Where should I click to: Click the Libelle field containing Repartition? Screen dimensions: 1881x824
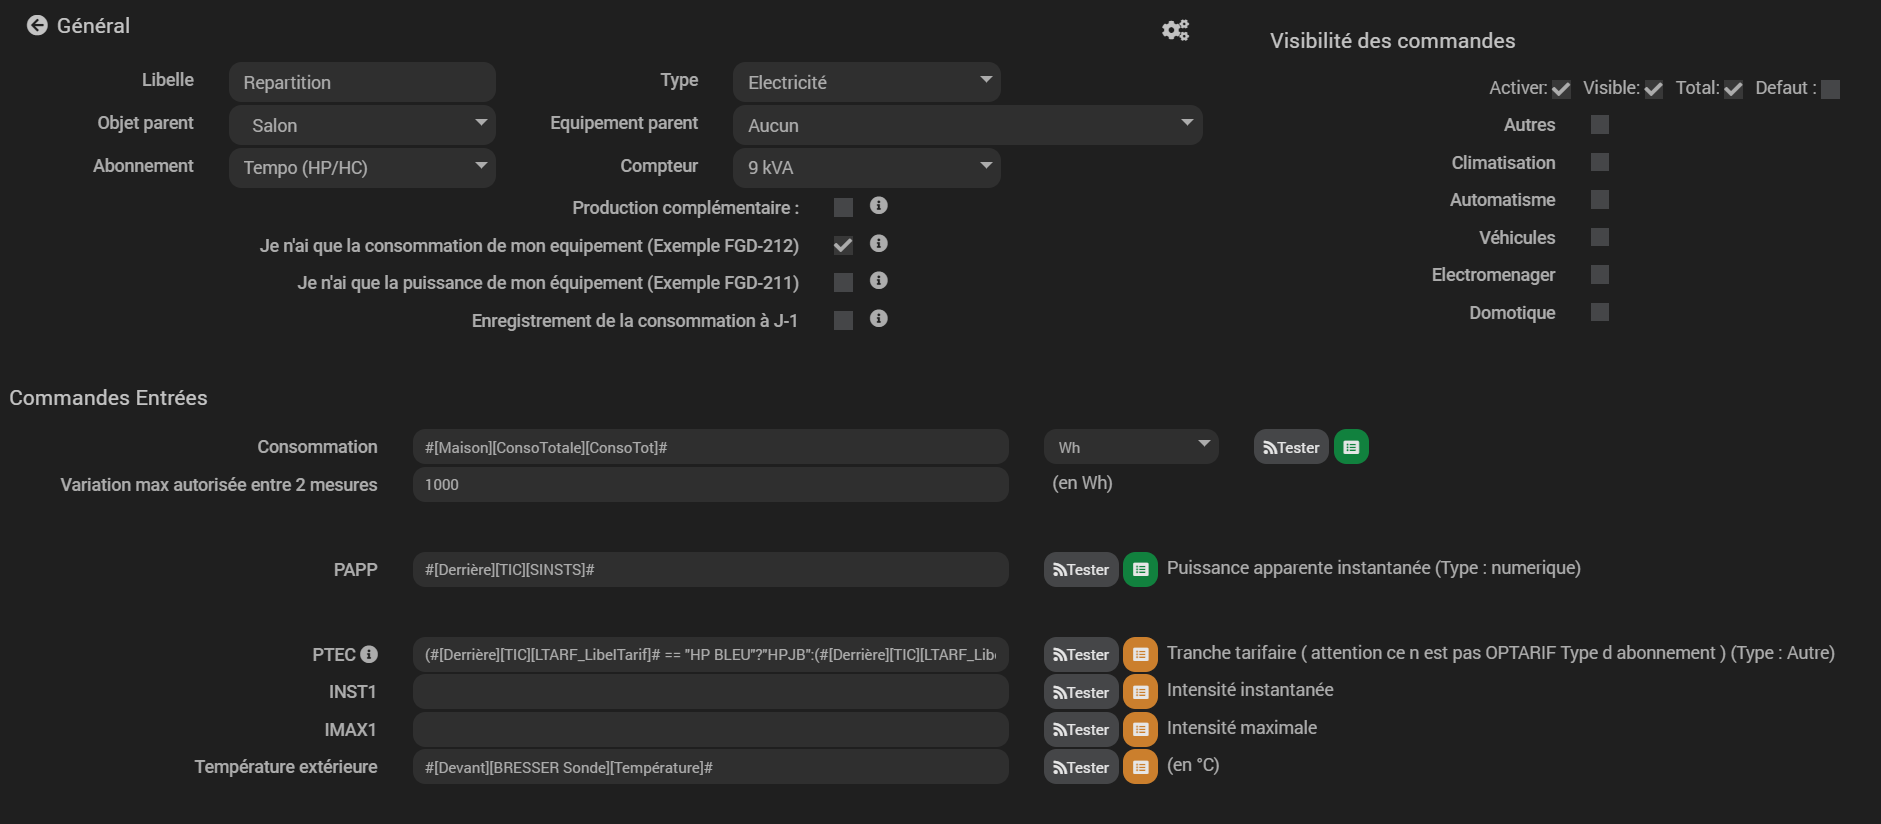click(362, 82)
